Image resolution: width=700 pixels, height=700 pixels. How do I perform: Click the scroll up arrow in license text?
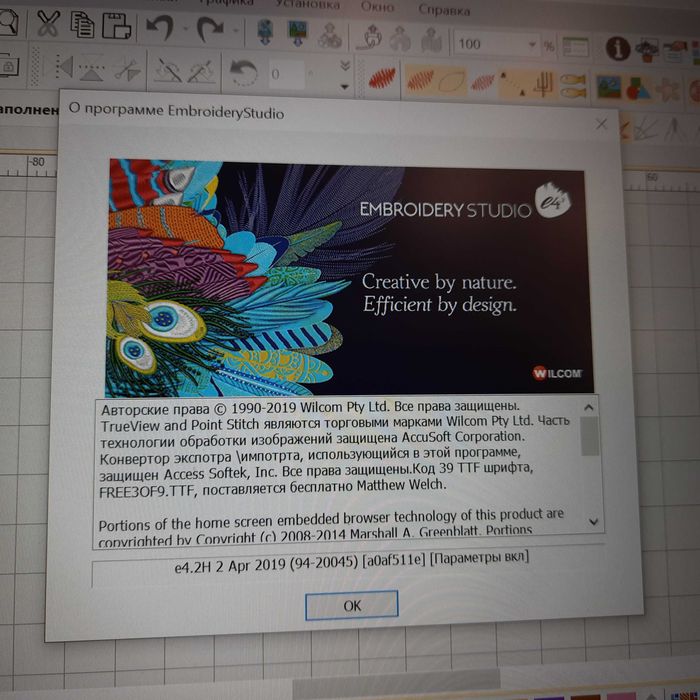click(x=589, y=407)
